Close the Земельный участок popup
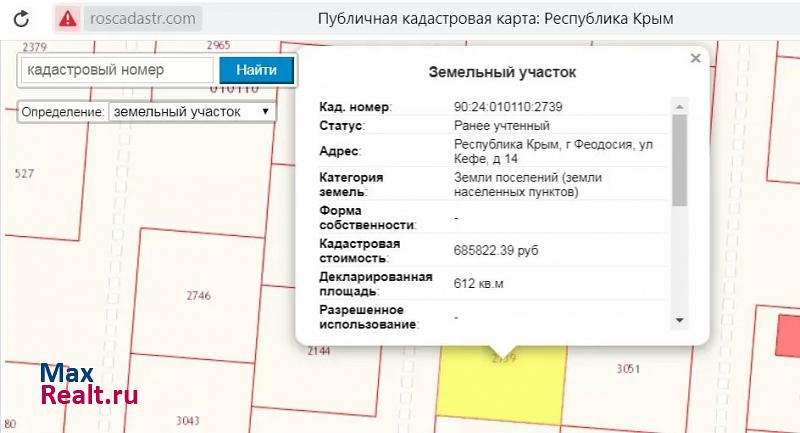Screen dimensions: 800x433 [695, 59]
